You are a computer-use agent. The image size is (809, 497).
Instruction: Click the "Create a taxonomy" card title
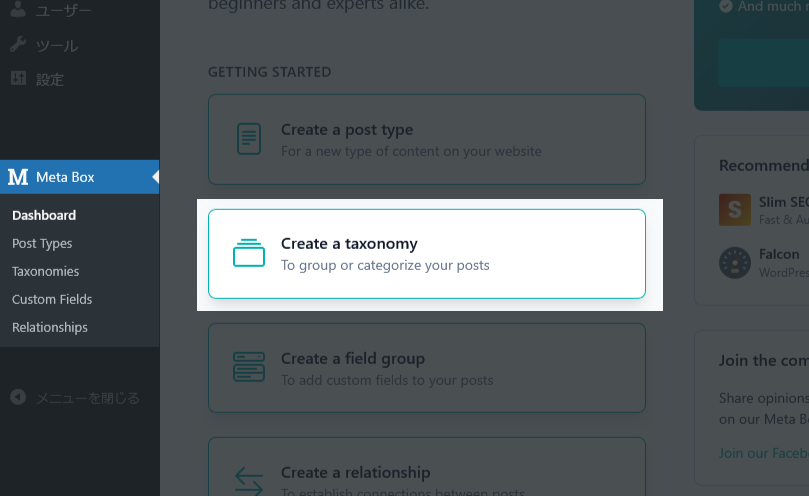click(349, 243)
